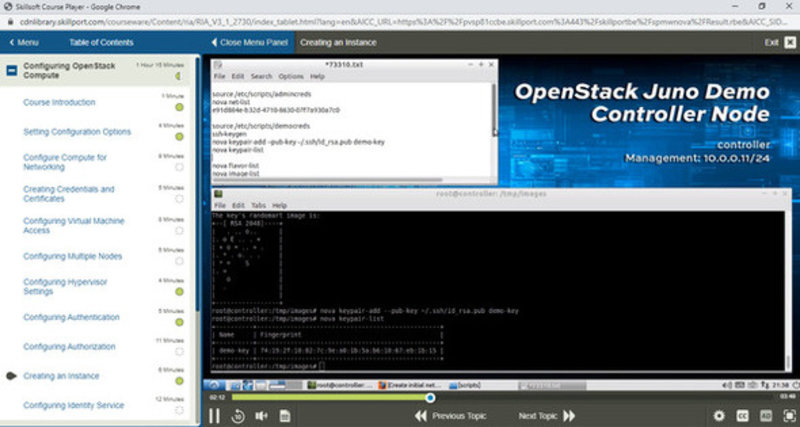Open Help menu in 73310.txt editor

point(317,76)
